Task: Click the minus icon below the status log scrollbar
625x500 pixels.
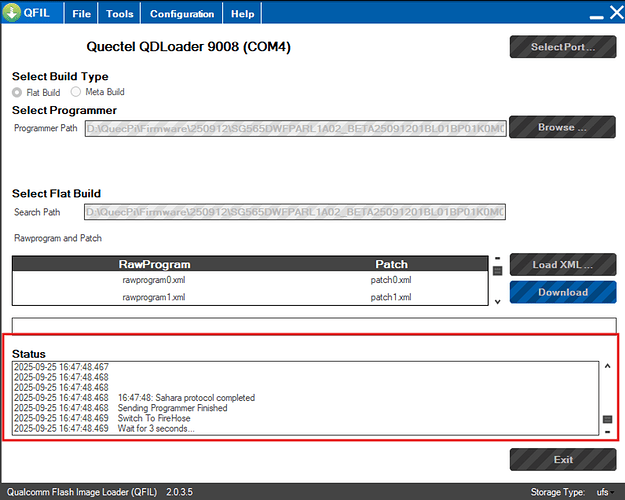Action: tap(607, 432)
